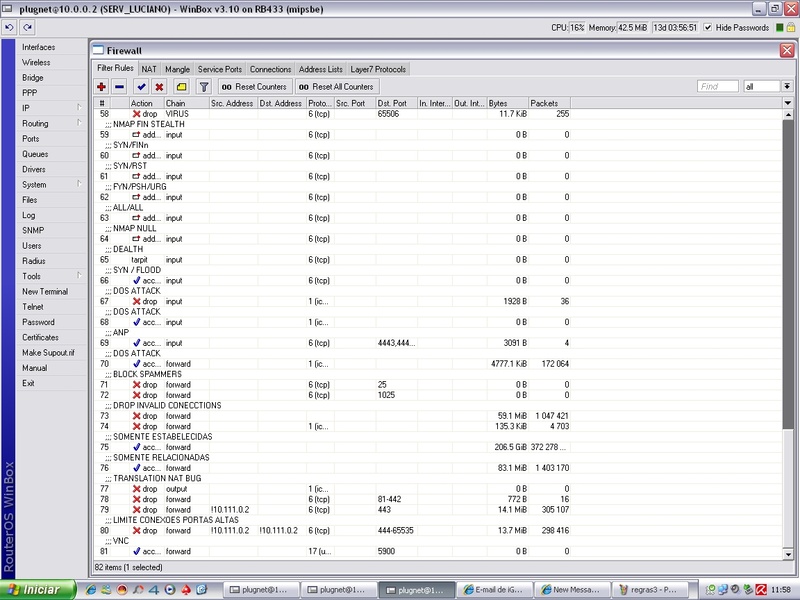This screenshot has width=800, height=600.
Task: Click the red tray icon next to the clock
Action: 761,590
